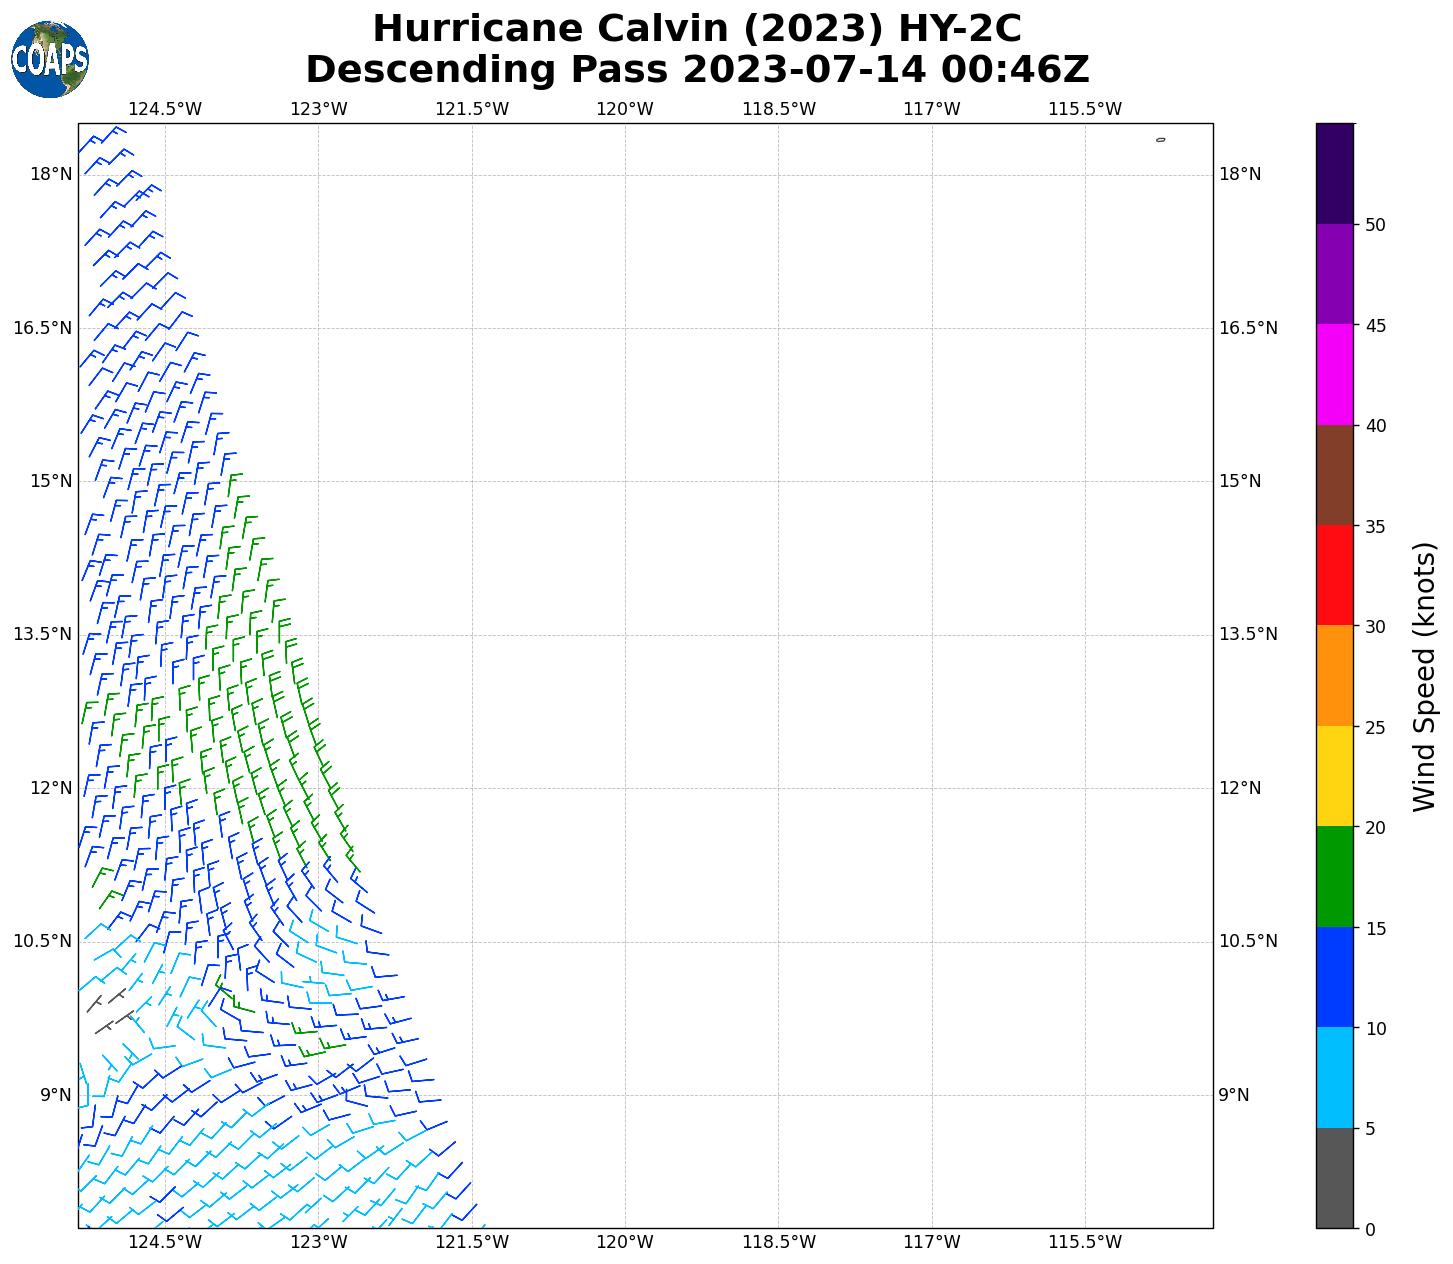1453x1264 pixels.
Task: Click the Descending Pass 2023-07-14 00:46Z subtitle
Action: (x=697, y=70)
